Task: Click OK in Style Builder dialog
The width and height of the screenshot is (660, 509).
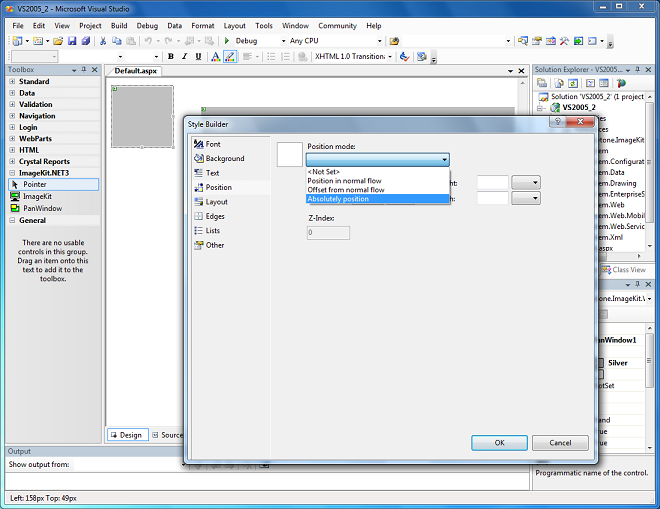Action: (499, 443)
